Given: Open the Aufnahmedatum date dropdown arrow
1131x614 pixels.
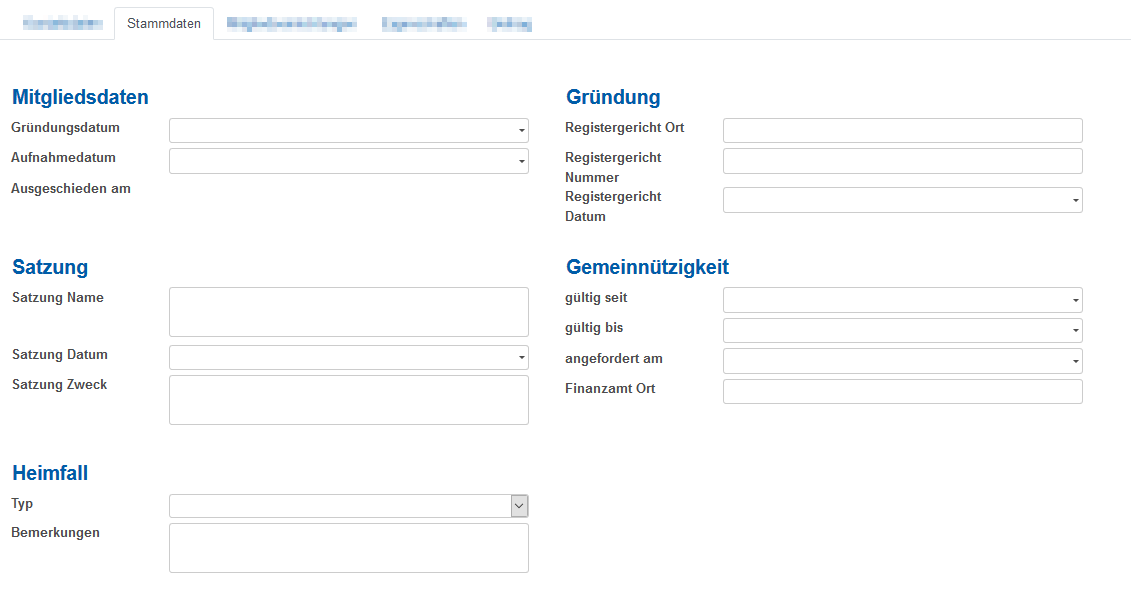Looking at the screenshot, I should coord(521,161).
